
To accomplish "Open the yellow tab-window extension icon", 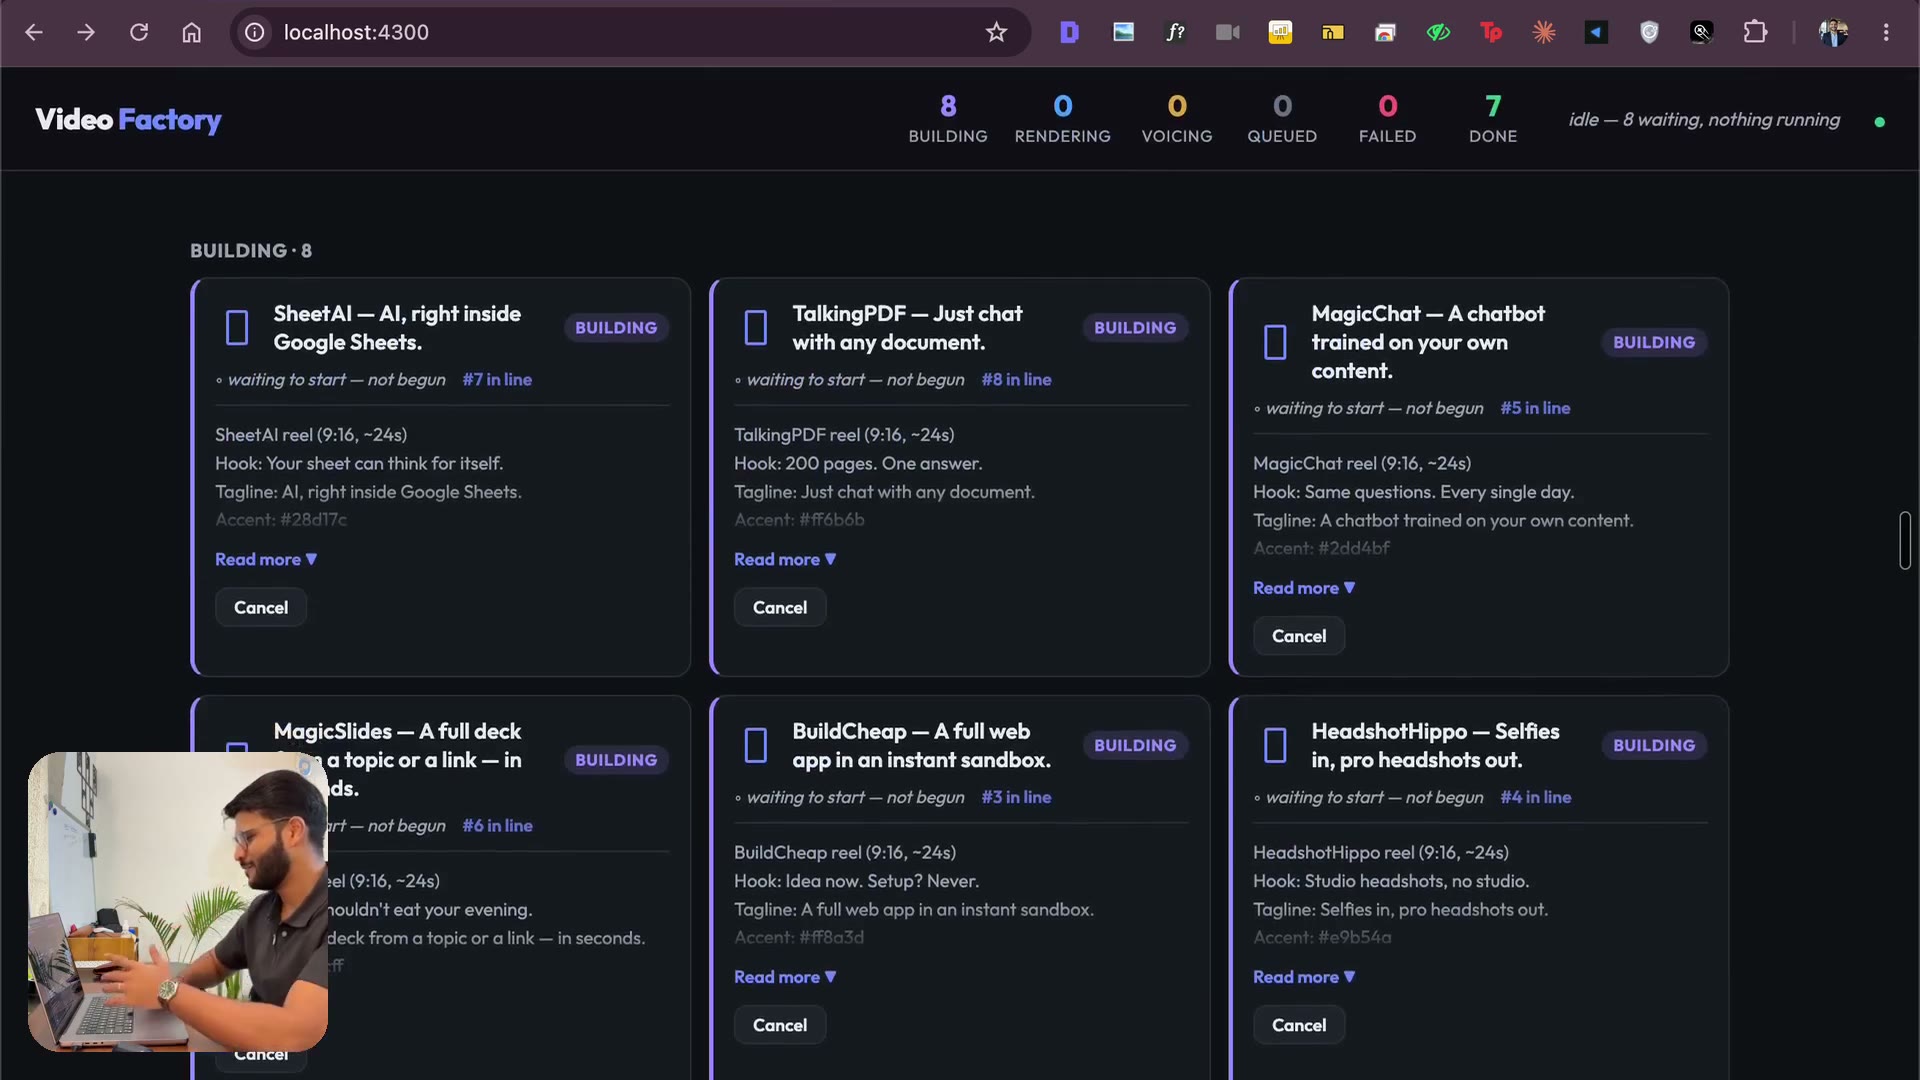I will tap(1333, 32).
